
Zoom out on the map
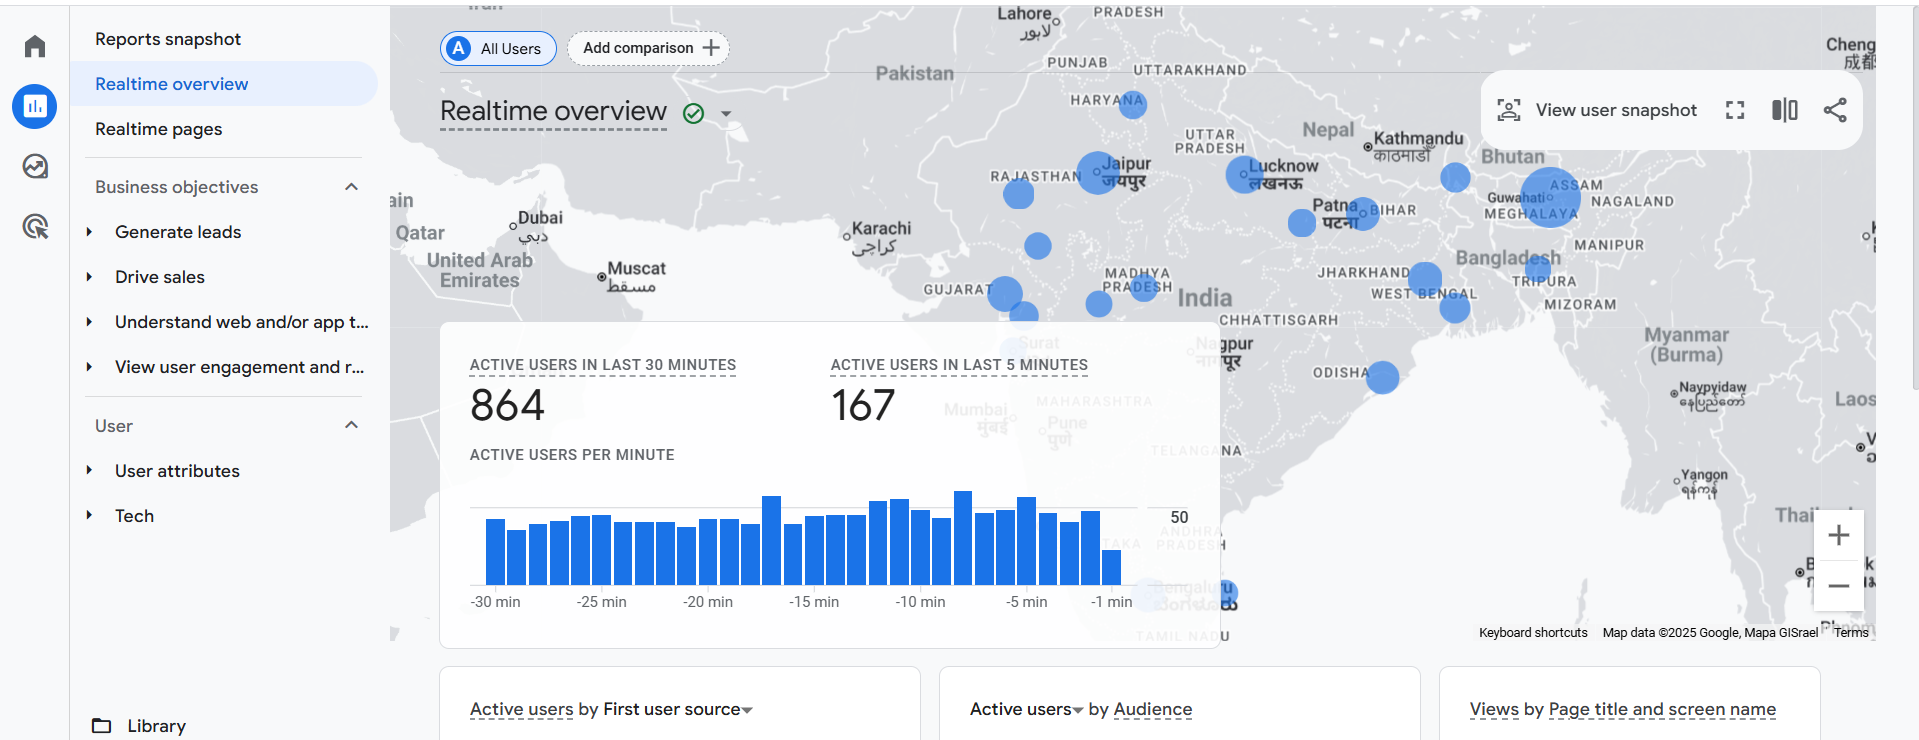pyautogui.click(x=1838, y=586)
